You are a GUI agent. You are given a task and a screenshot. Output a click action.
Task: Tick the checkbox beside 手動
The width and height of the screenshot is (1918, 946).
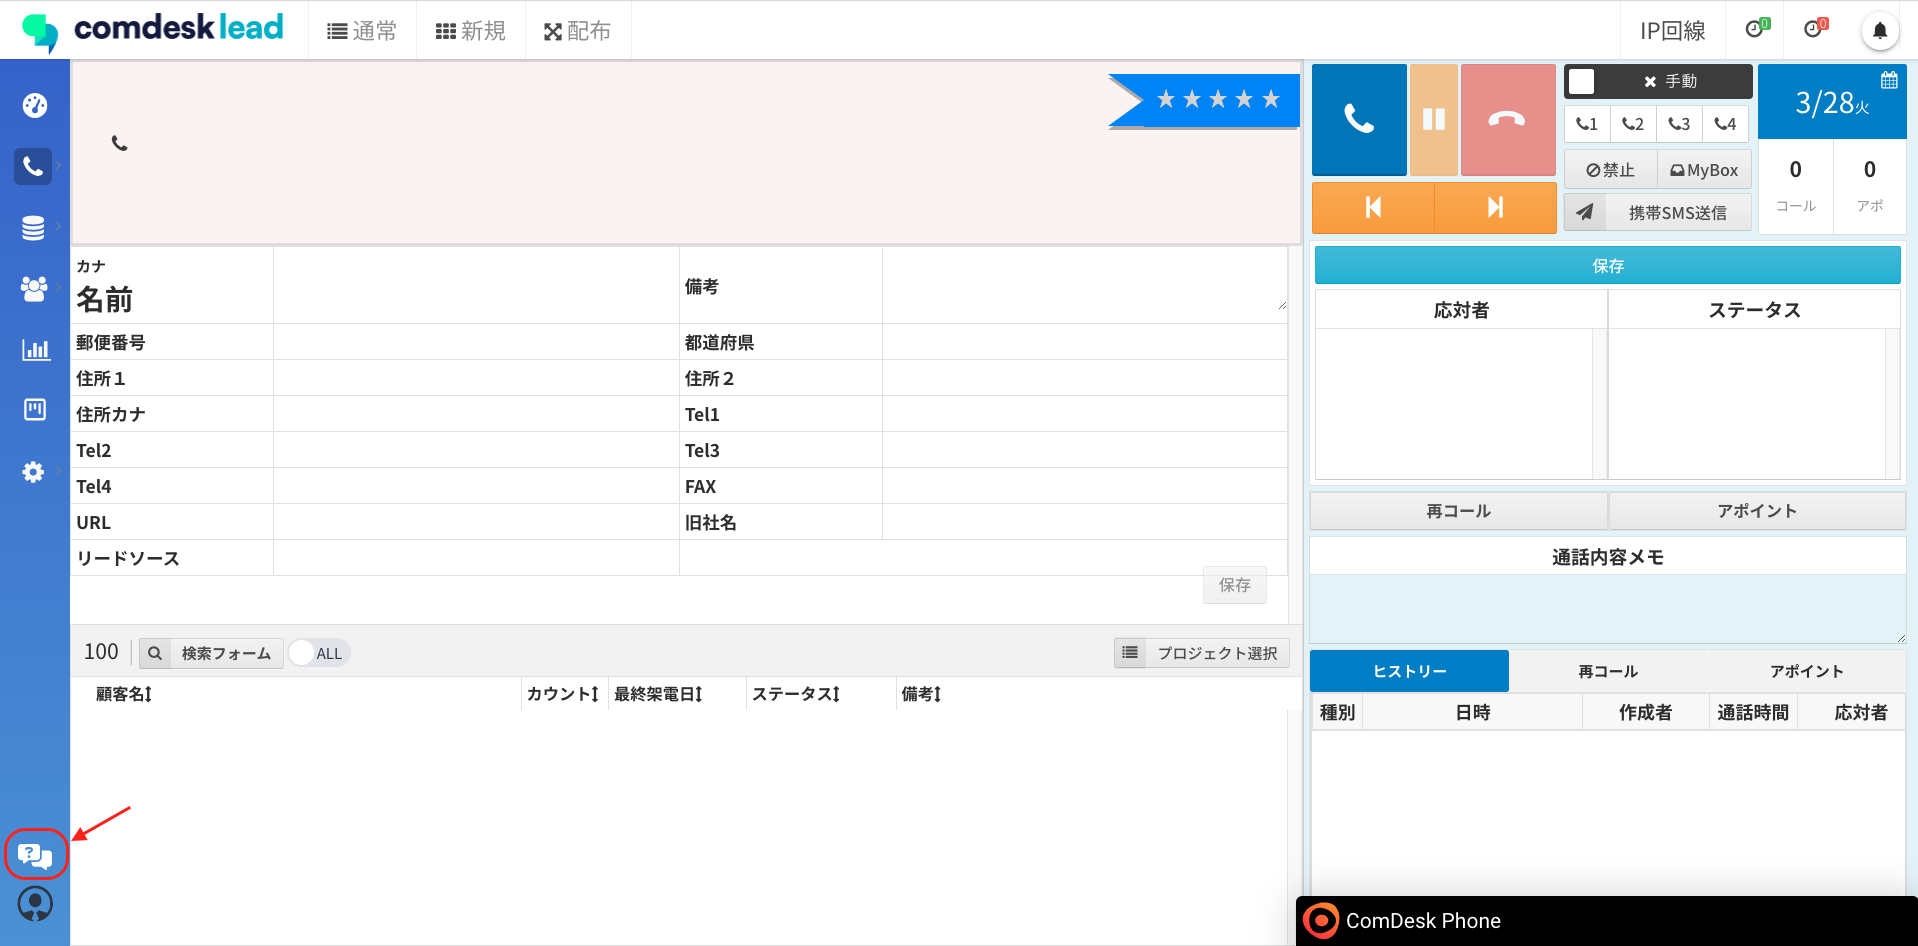(1581, 81)
